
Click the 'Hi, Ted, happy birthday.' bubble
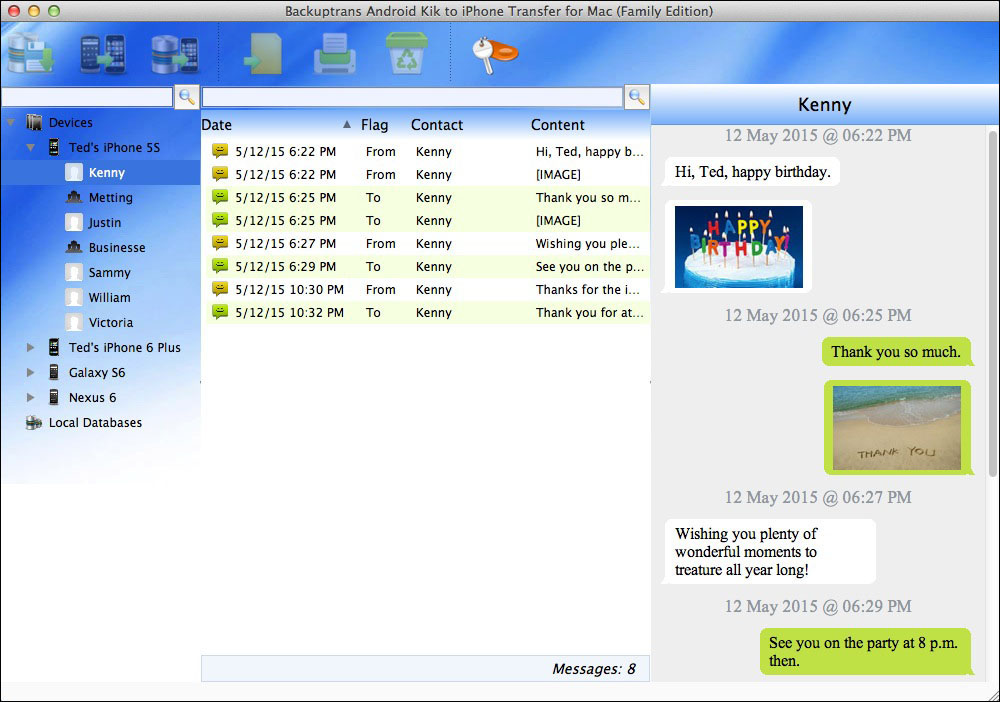752,172
